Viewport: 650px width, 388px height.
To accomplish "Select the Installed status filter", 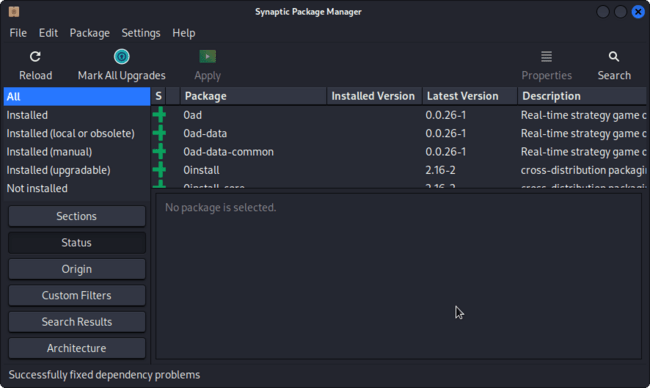I will click(77, 115).
